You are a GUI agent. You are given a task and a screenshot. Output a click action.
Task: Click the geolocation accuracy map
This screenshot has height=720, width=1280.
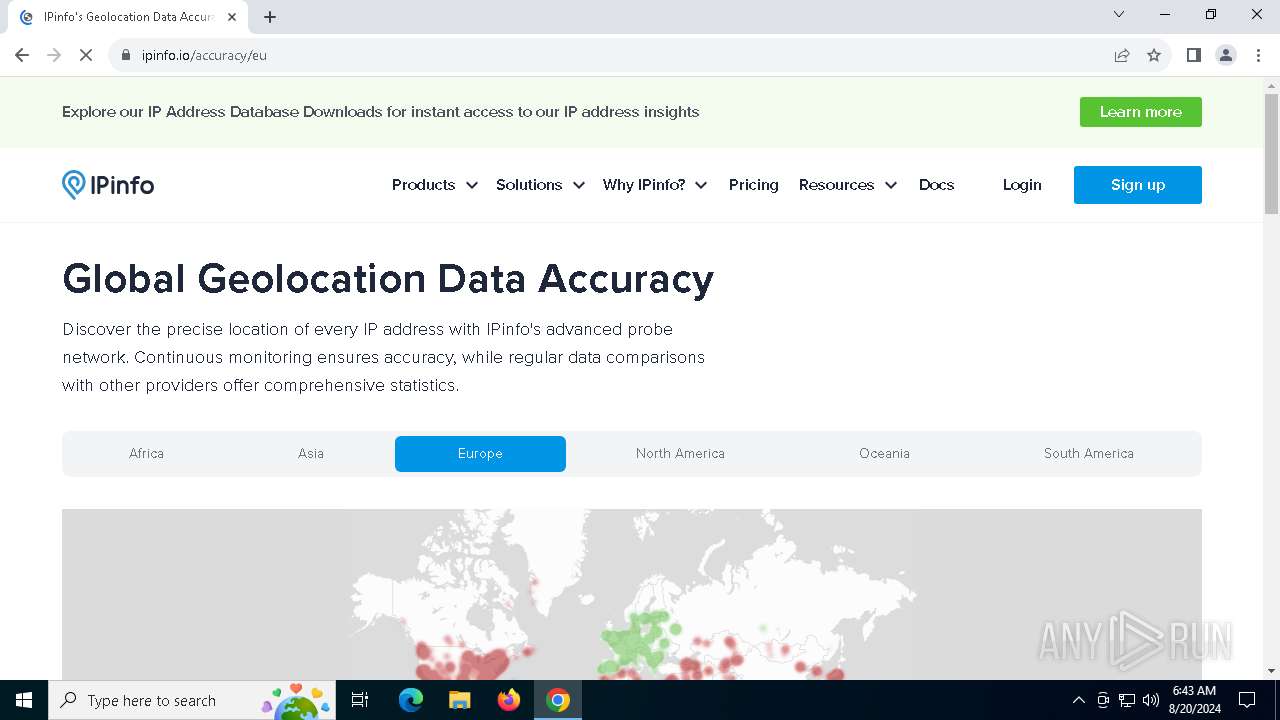(x=632, y=594)
